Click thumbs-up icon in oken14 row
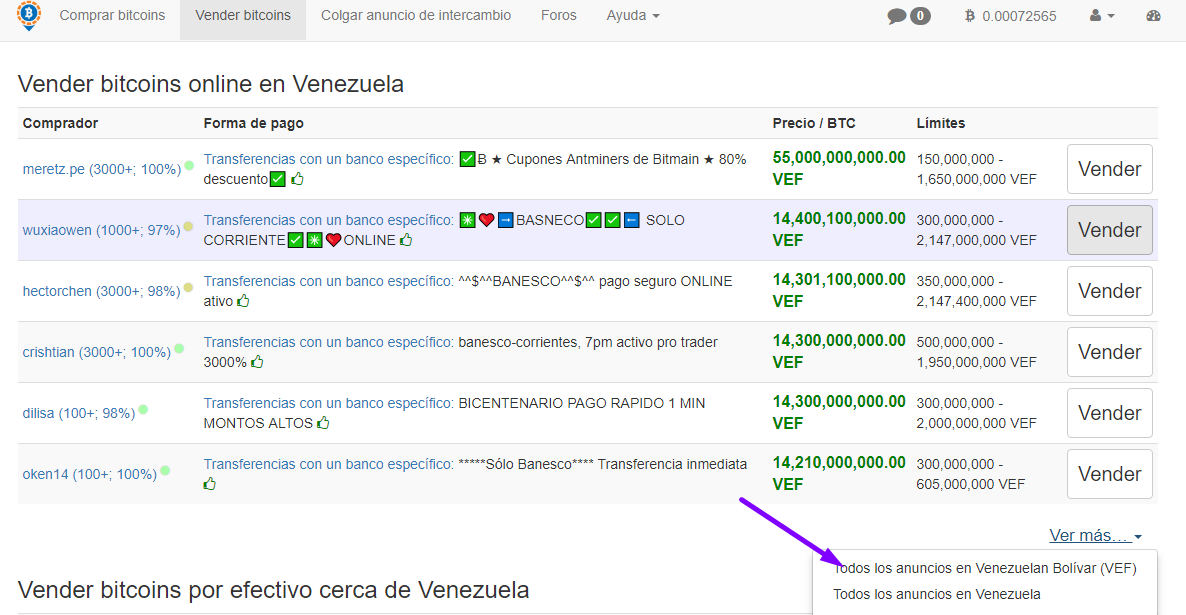This screenshot has width=1186, height=615. pyautogui.click(x=210, y=484)
